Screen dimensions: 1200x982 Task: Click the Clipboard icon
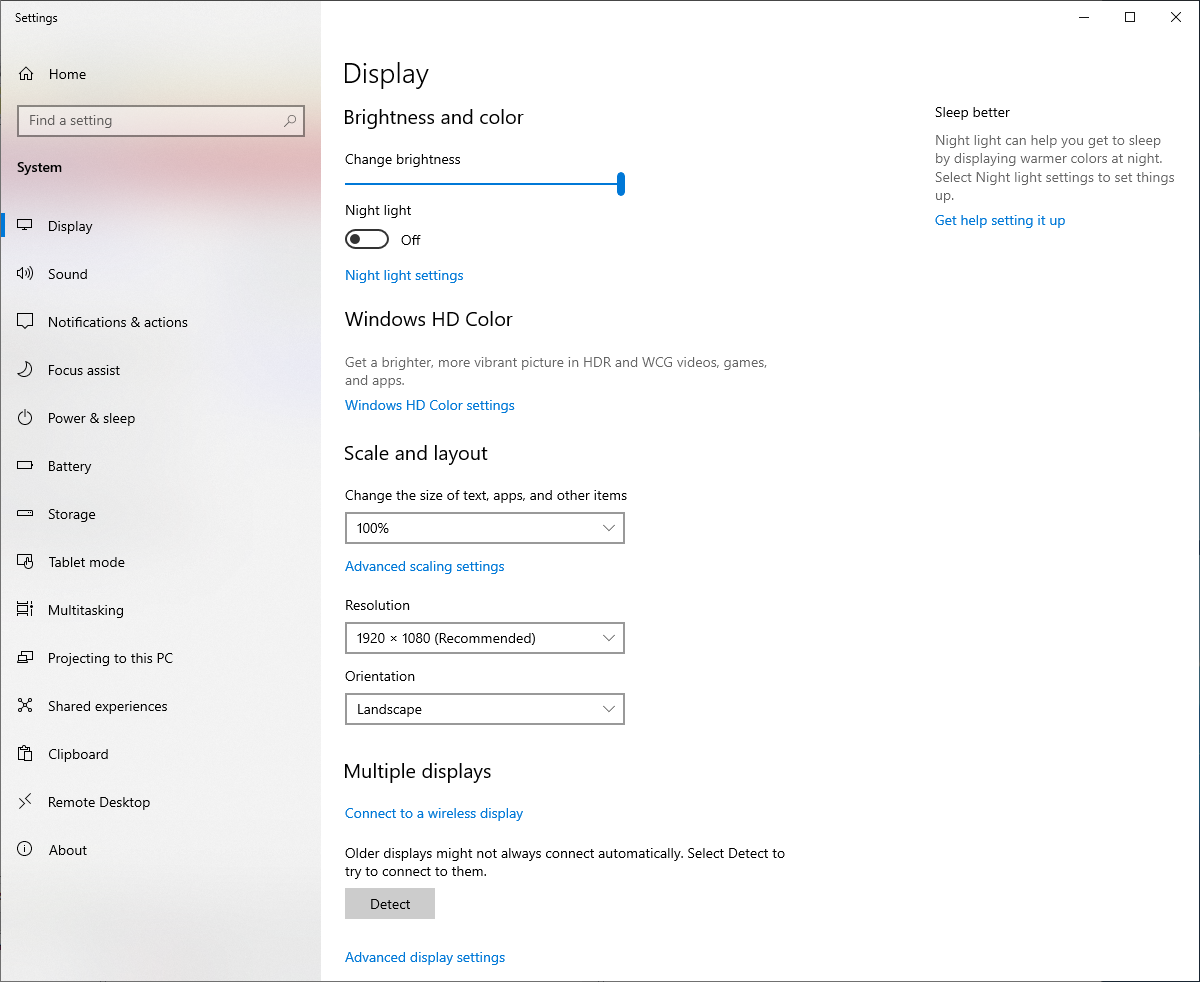click(x=26, y=754)
